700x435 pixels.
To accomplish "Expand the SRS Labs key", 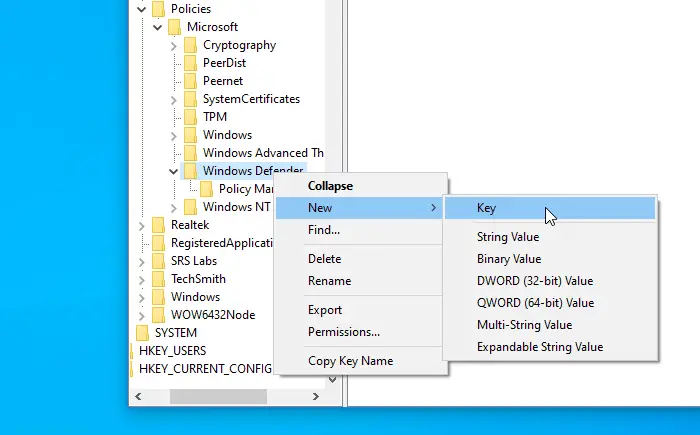I will point(142,261).
